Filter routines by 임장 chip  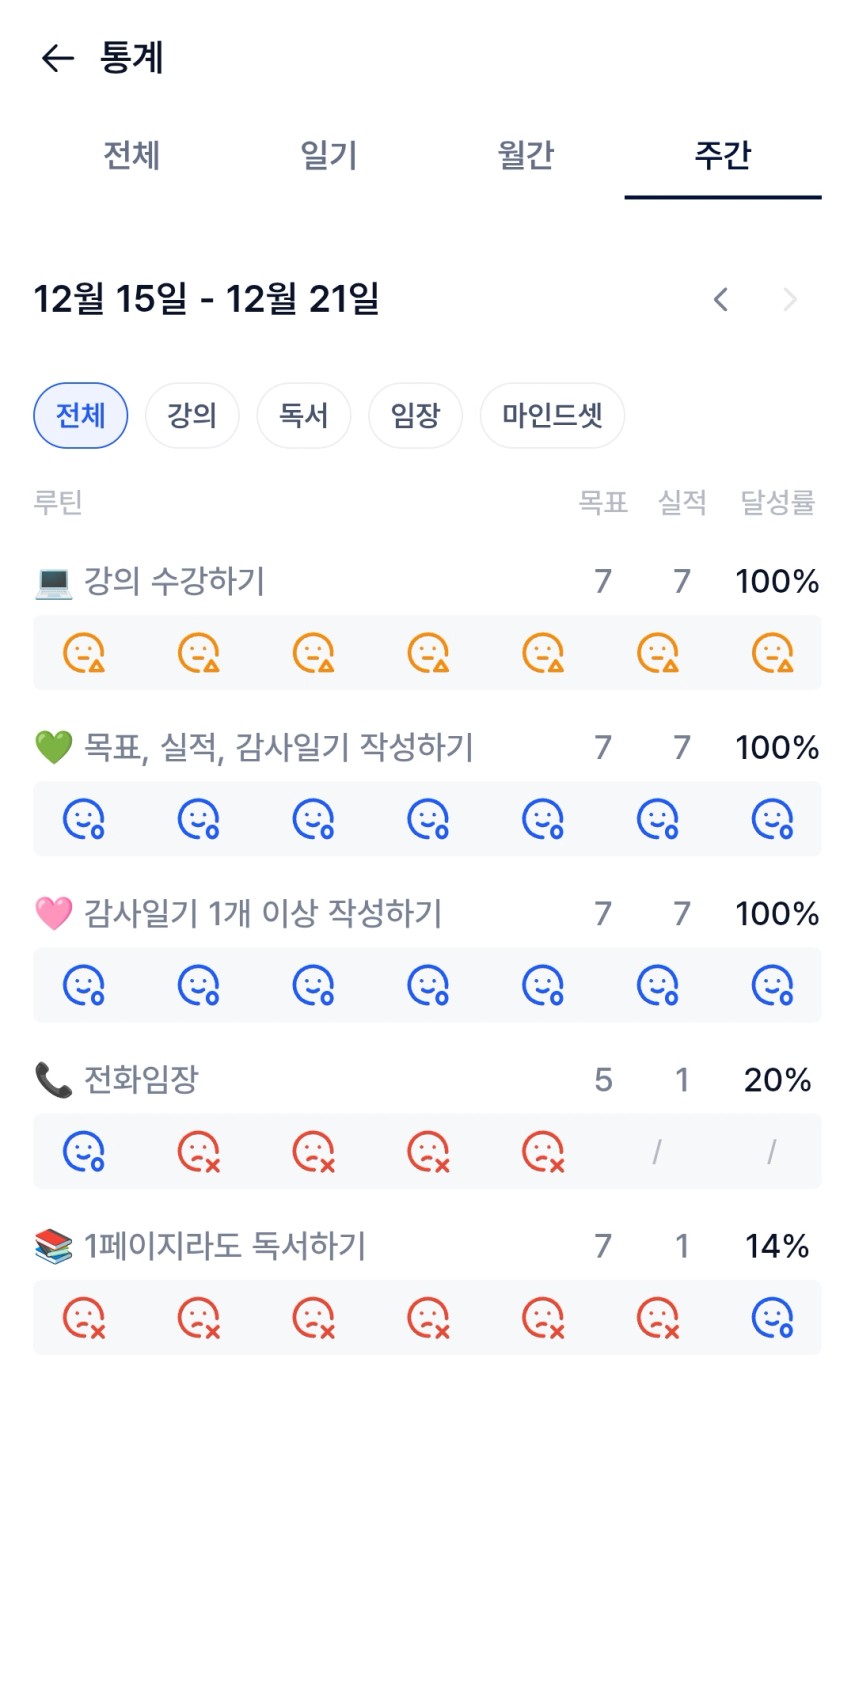click(415, 415)
